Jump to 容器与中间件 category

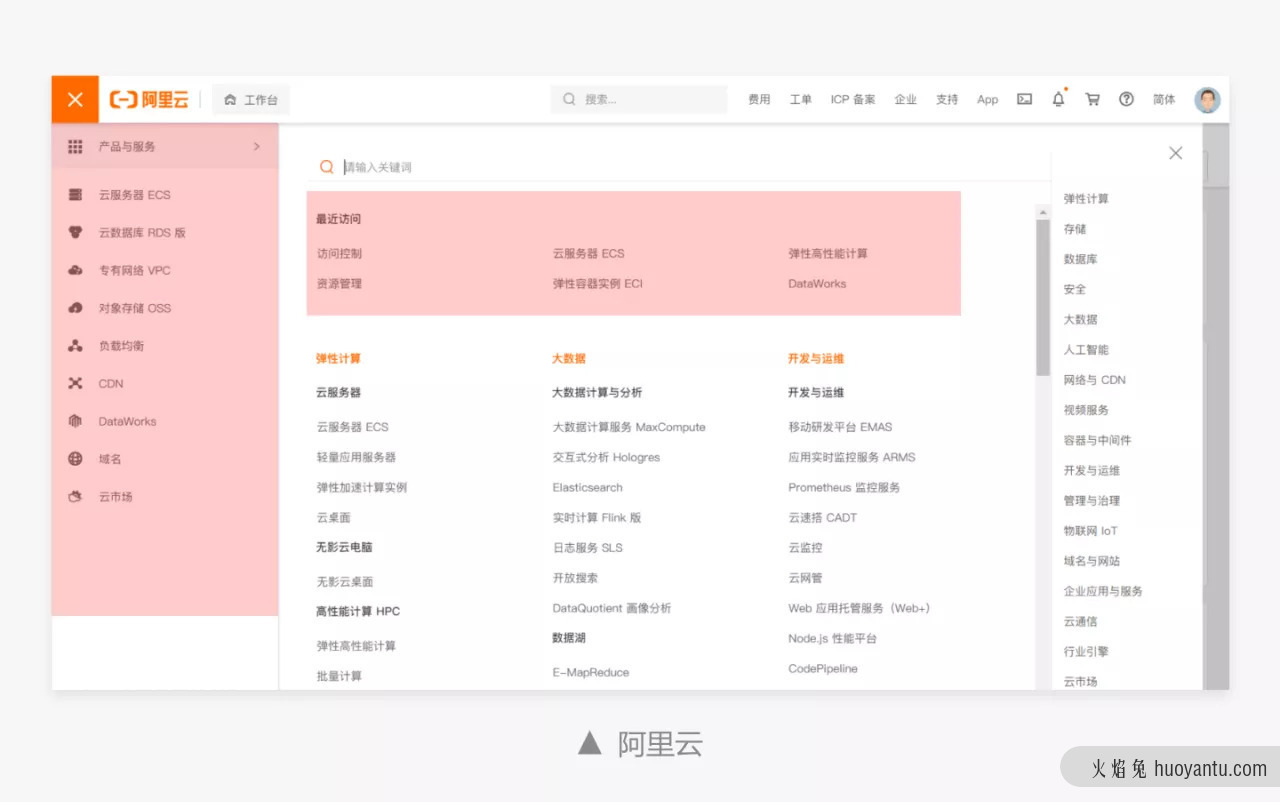point(1097,440)
